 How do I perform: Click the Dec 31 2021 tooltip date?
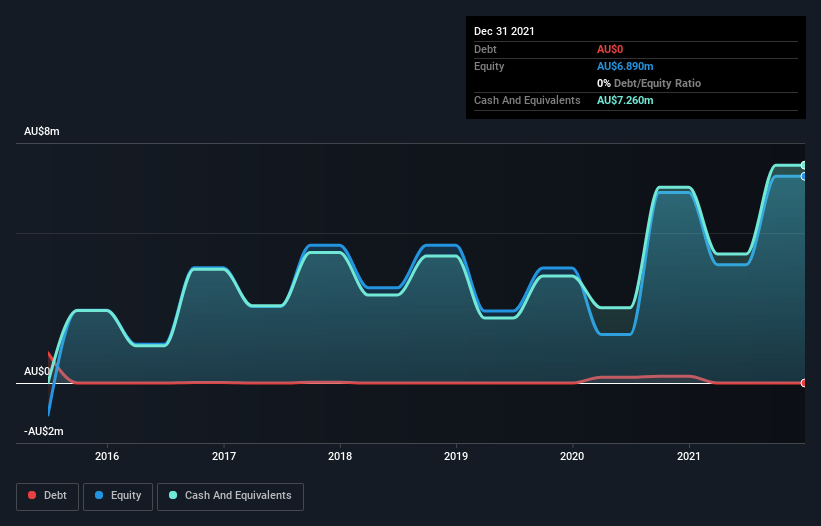(x=504, y=31)
